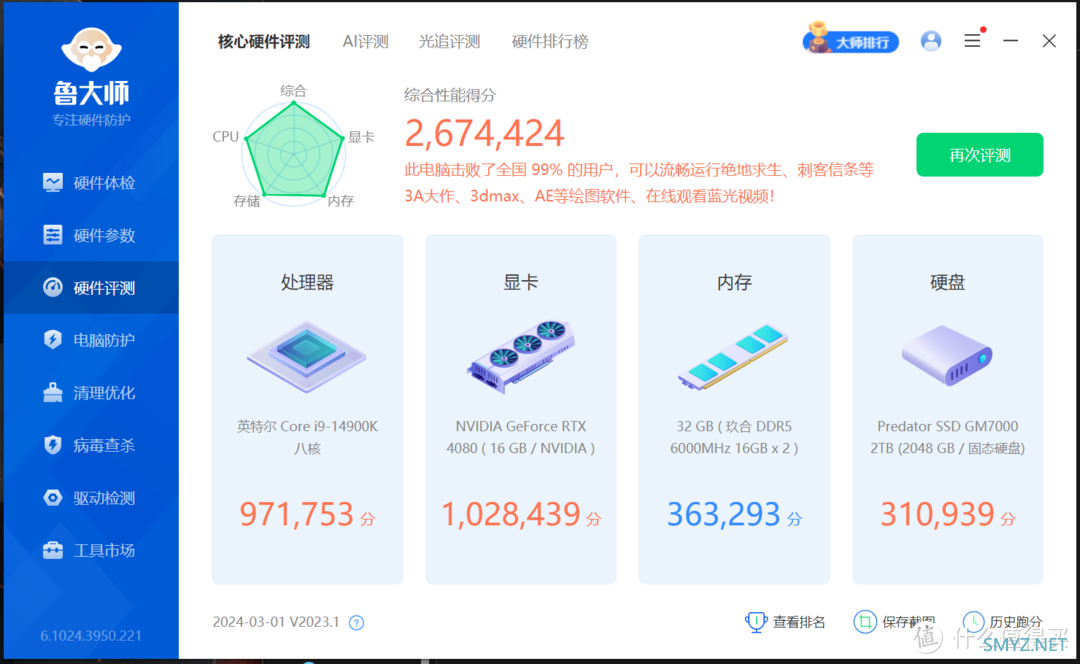The width and height of the screenshot is (1080, 664).
Task: Click the 查看排名 trophy icon
Action: [x=756, y=622]
